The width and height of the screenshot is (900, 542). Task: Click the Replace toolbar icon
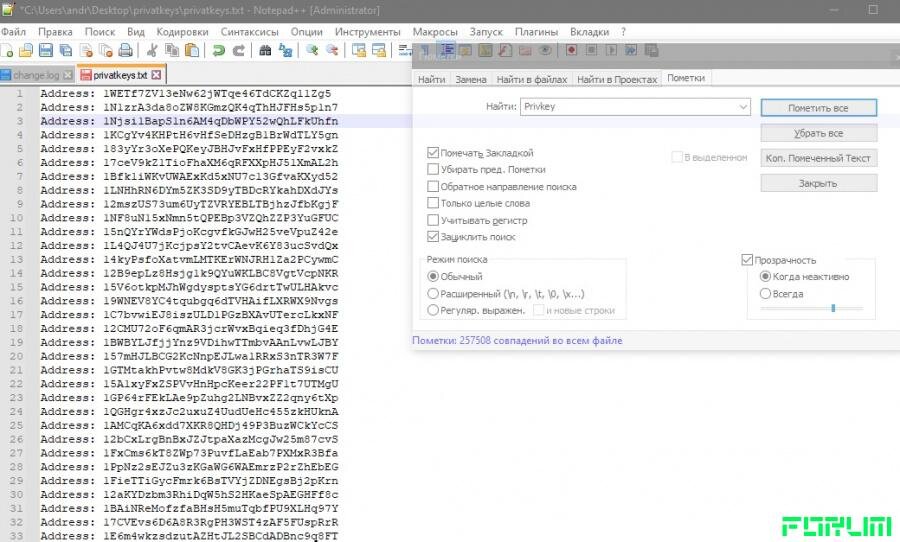point(285,51)
